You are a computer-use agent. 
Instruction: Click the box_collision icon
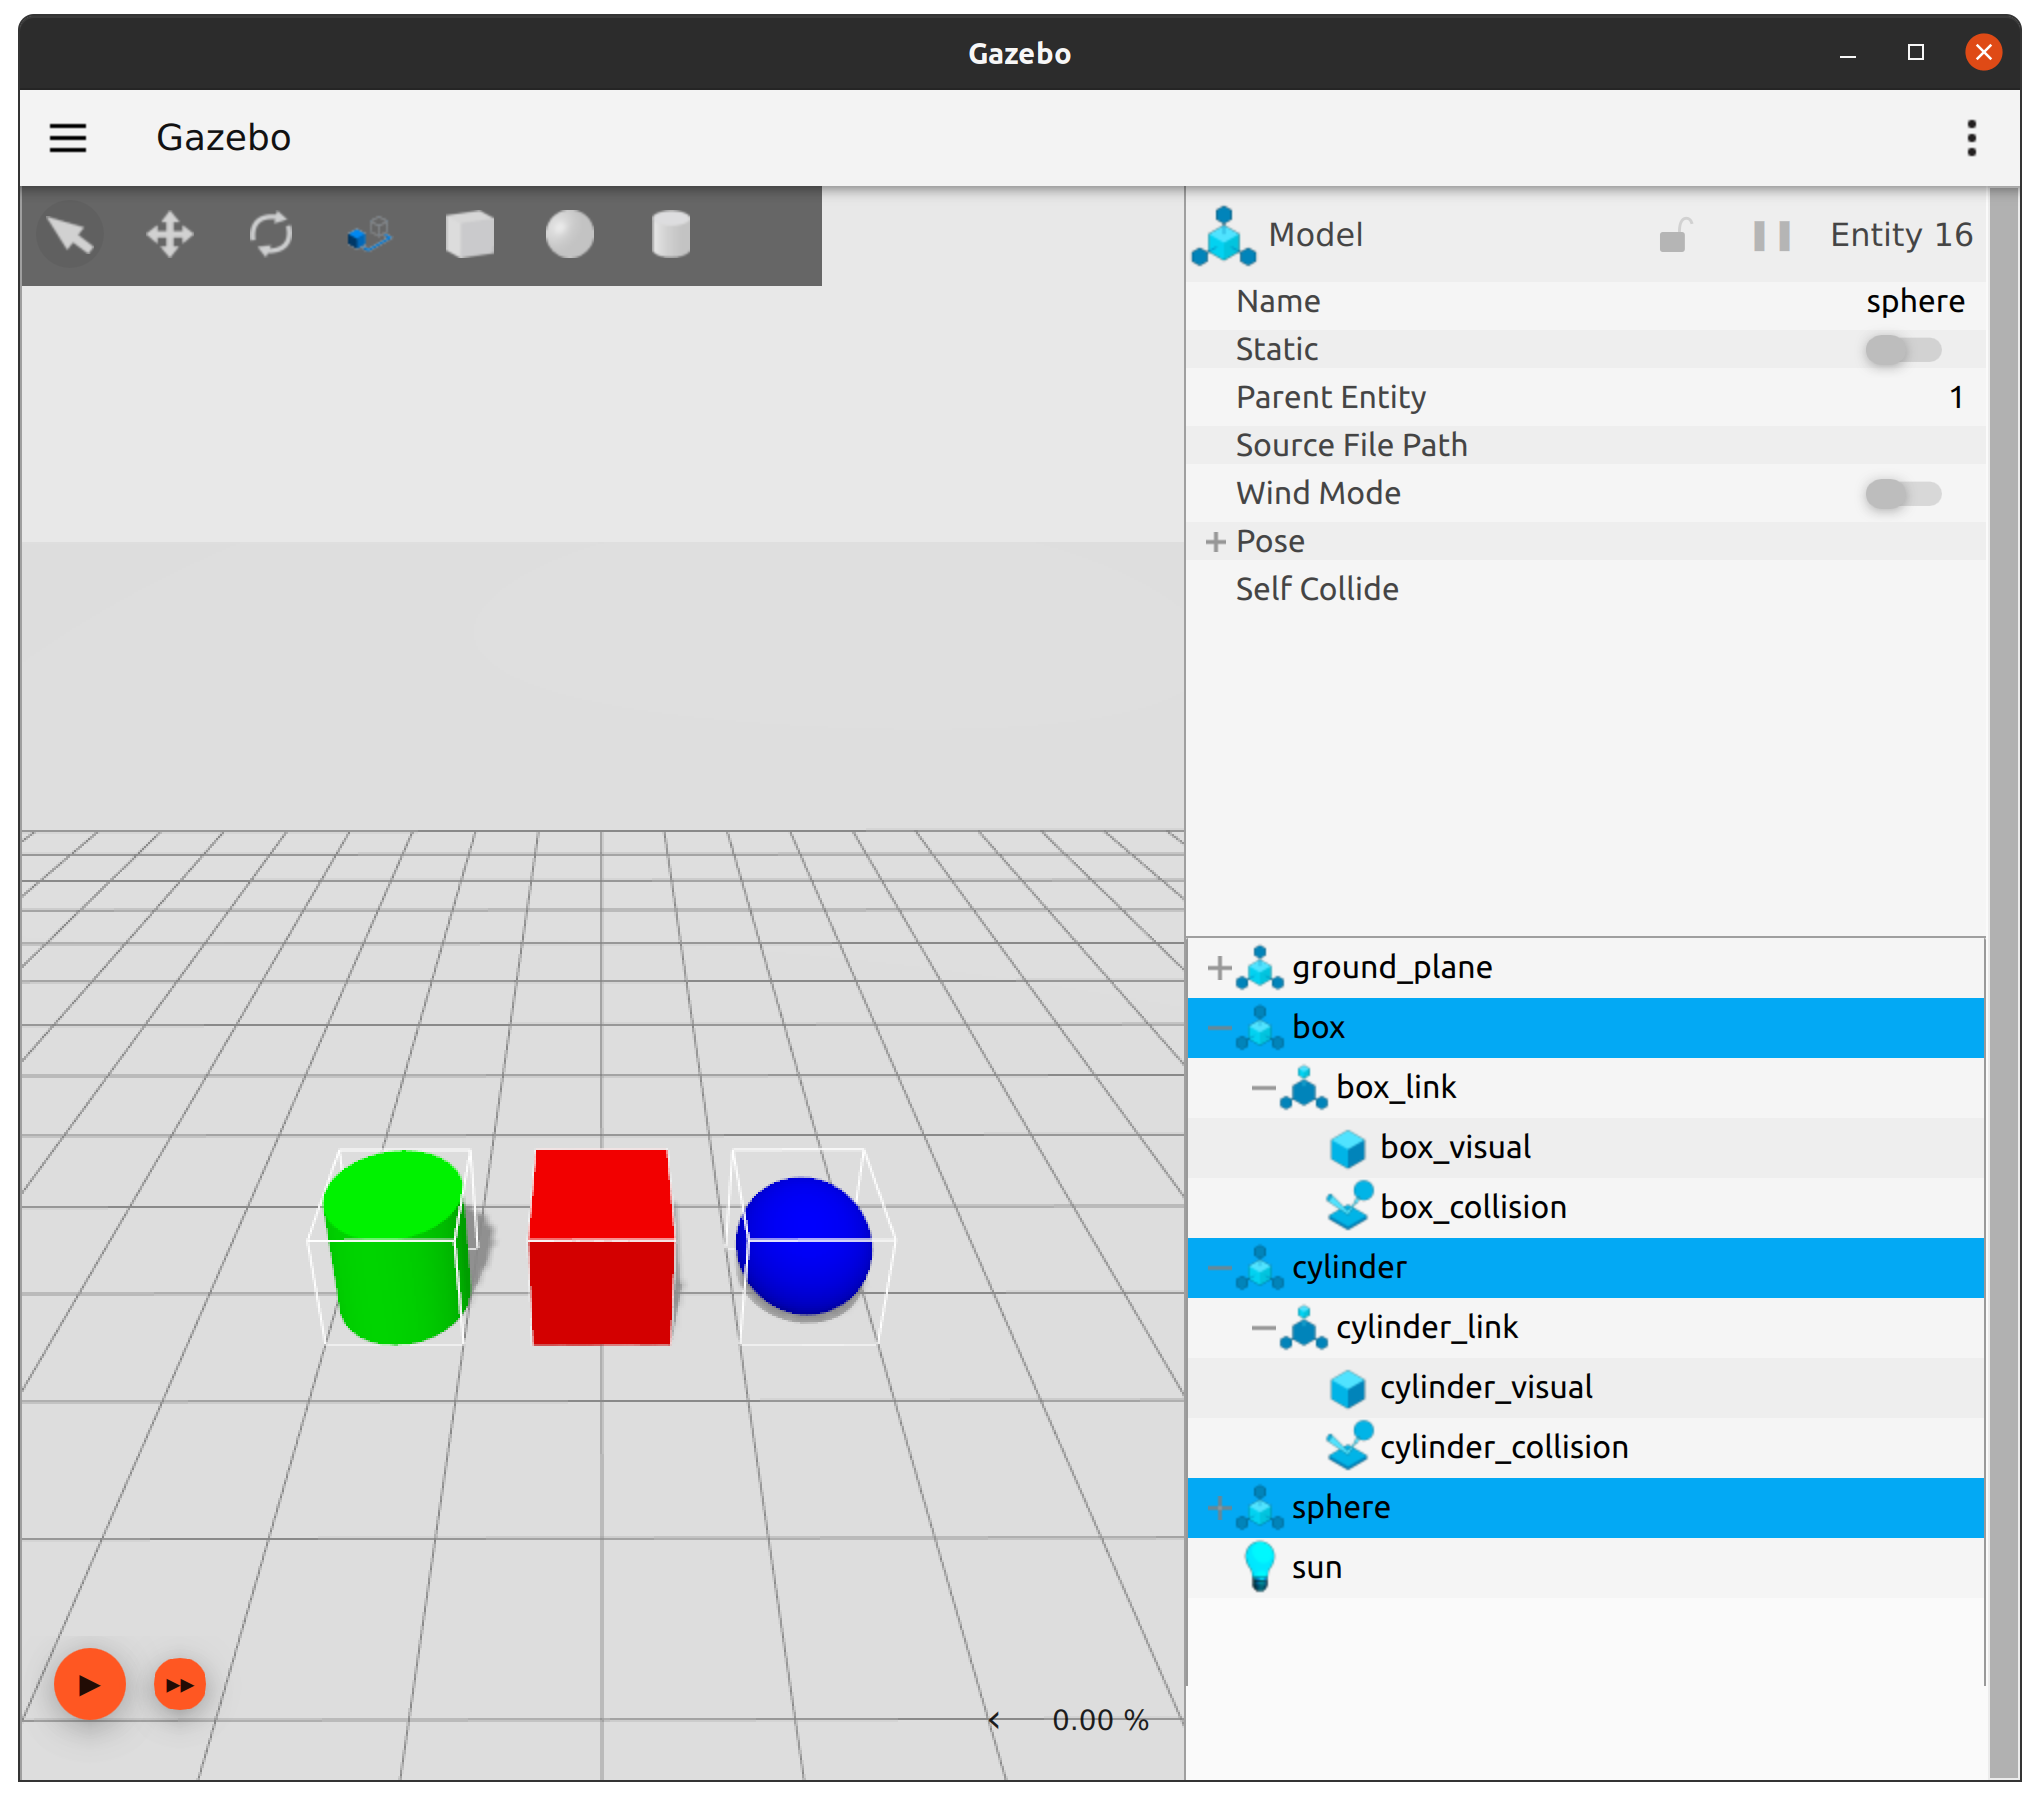coord(1349,1206)
